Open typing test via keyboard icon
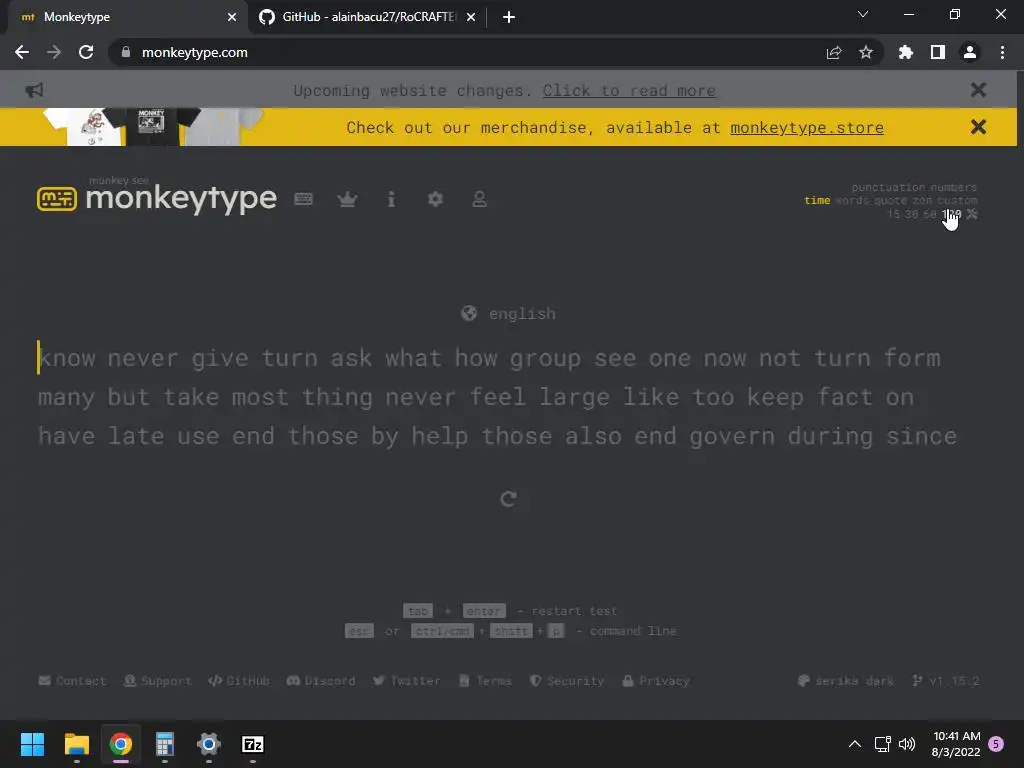The height and width of the screenshot is (768, 1024). 303,199
